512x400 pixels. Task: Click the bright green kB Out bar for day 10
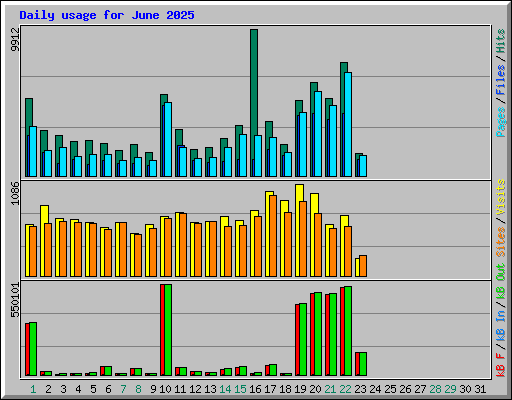click(x=168, y=330)
